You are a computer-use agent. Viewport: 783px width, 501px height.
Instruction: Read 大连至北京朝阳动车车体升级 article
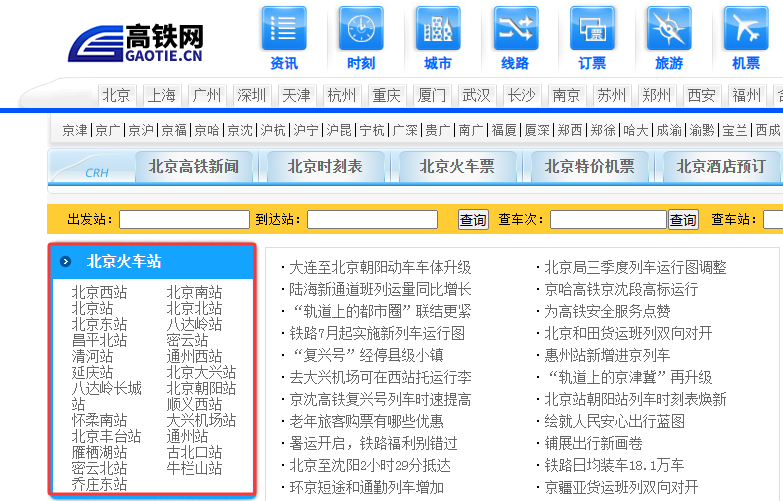380,267
